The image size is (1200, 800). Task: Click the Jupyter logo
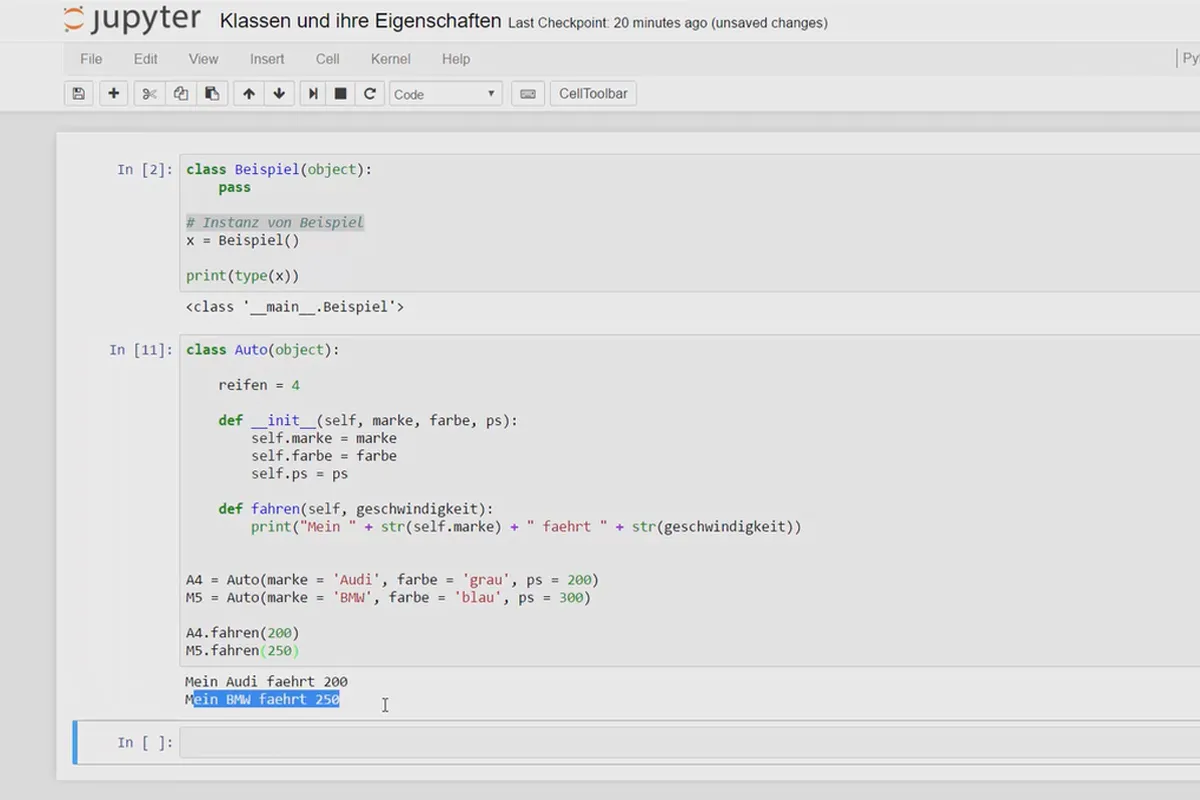tap(132, 20)
